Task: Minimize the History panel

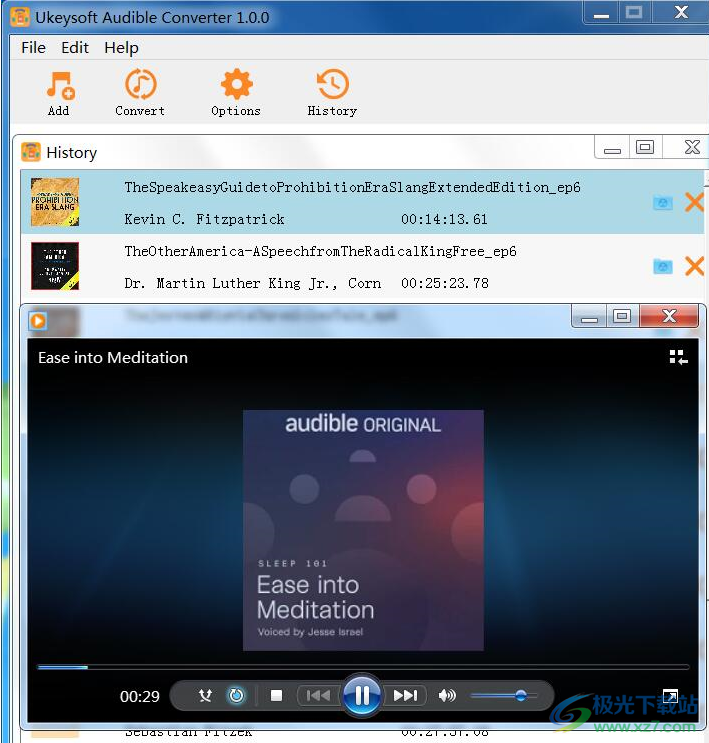Action: point(612,148)
